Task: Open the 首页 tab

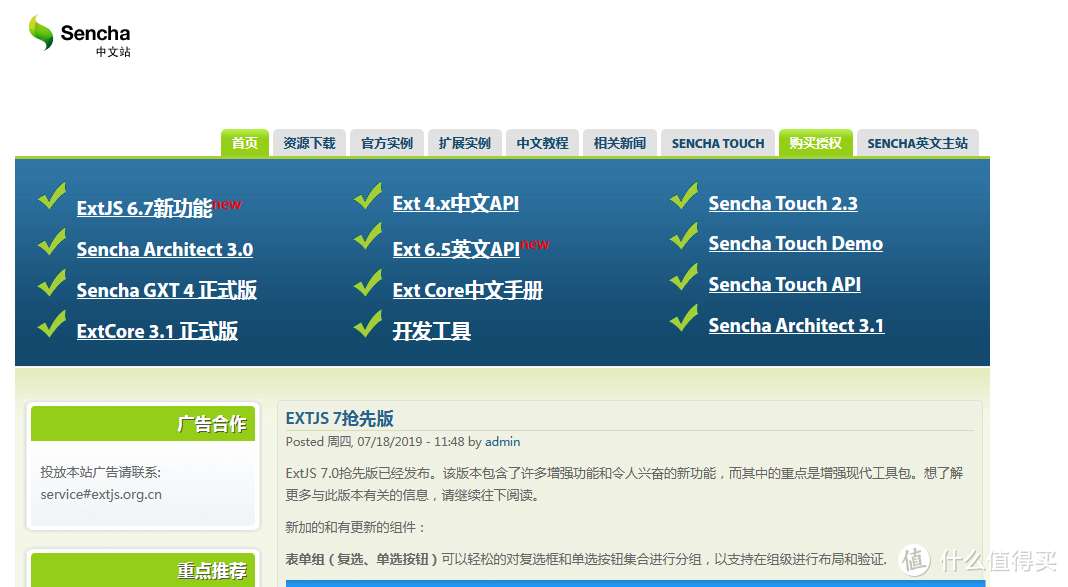Action: coord(245,143)
